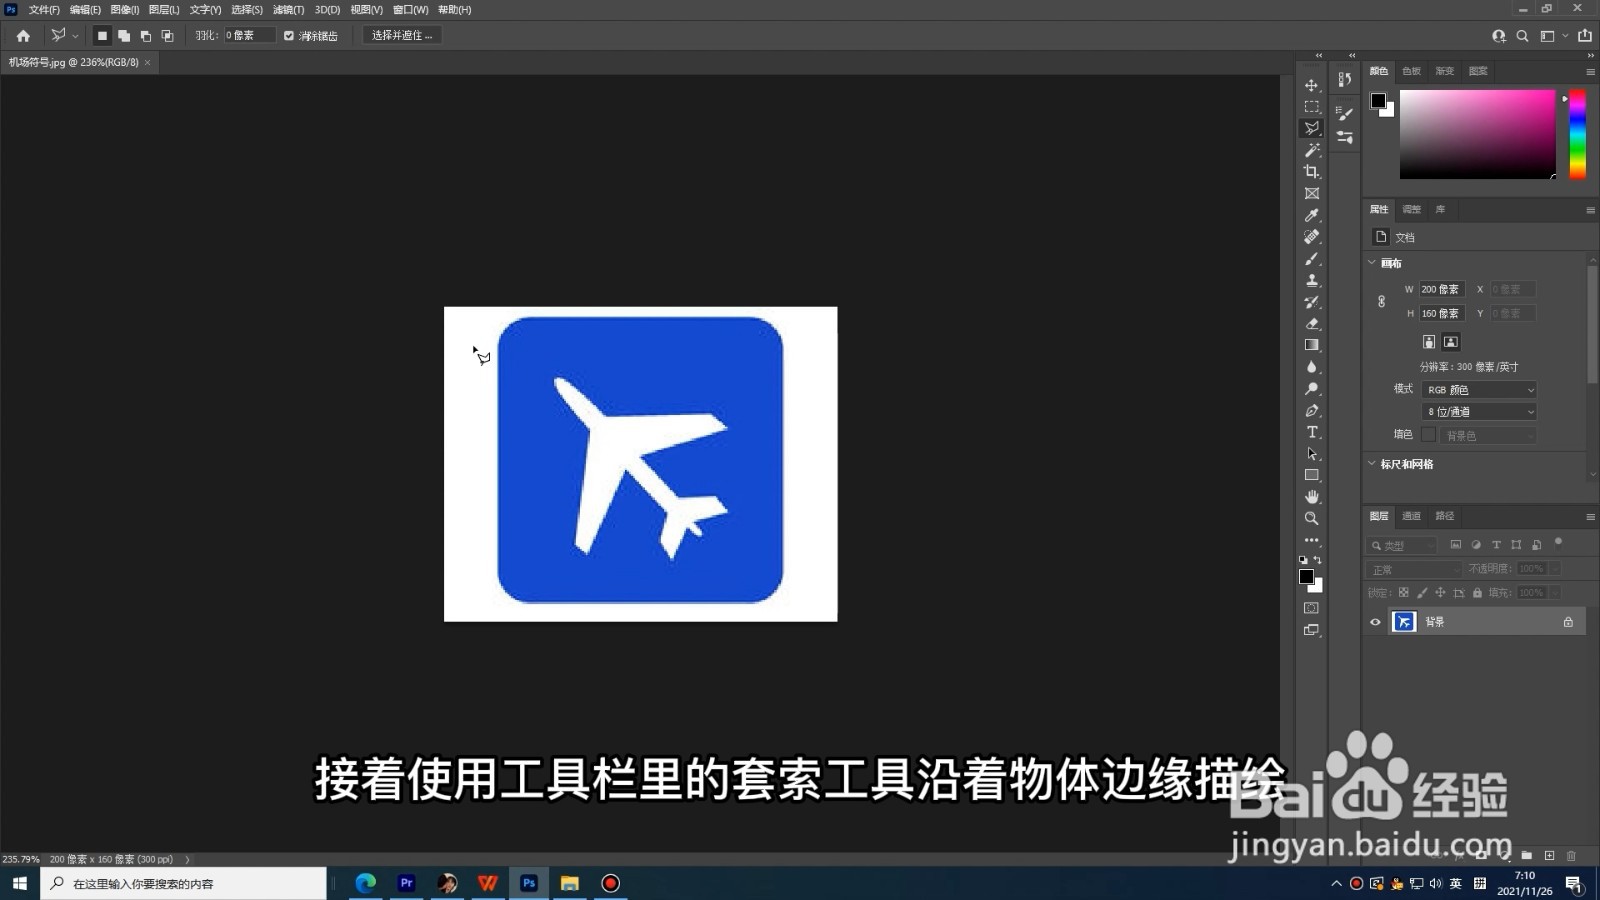Select the Move tool

pyautogui.click(x=1311, y=85)
